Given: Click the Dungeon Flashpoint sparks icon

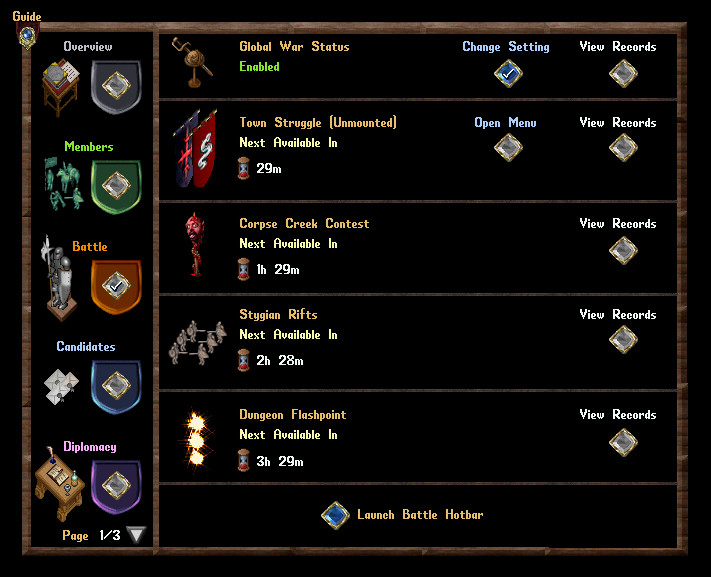Looking at the screenshot, I should [196, 440].
